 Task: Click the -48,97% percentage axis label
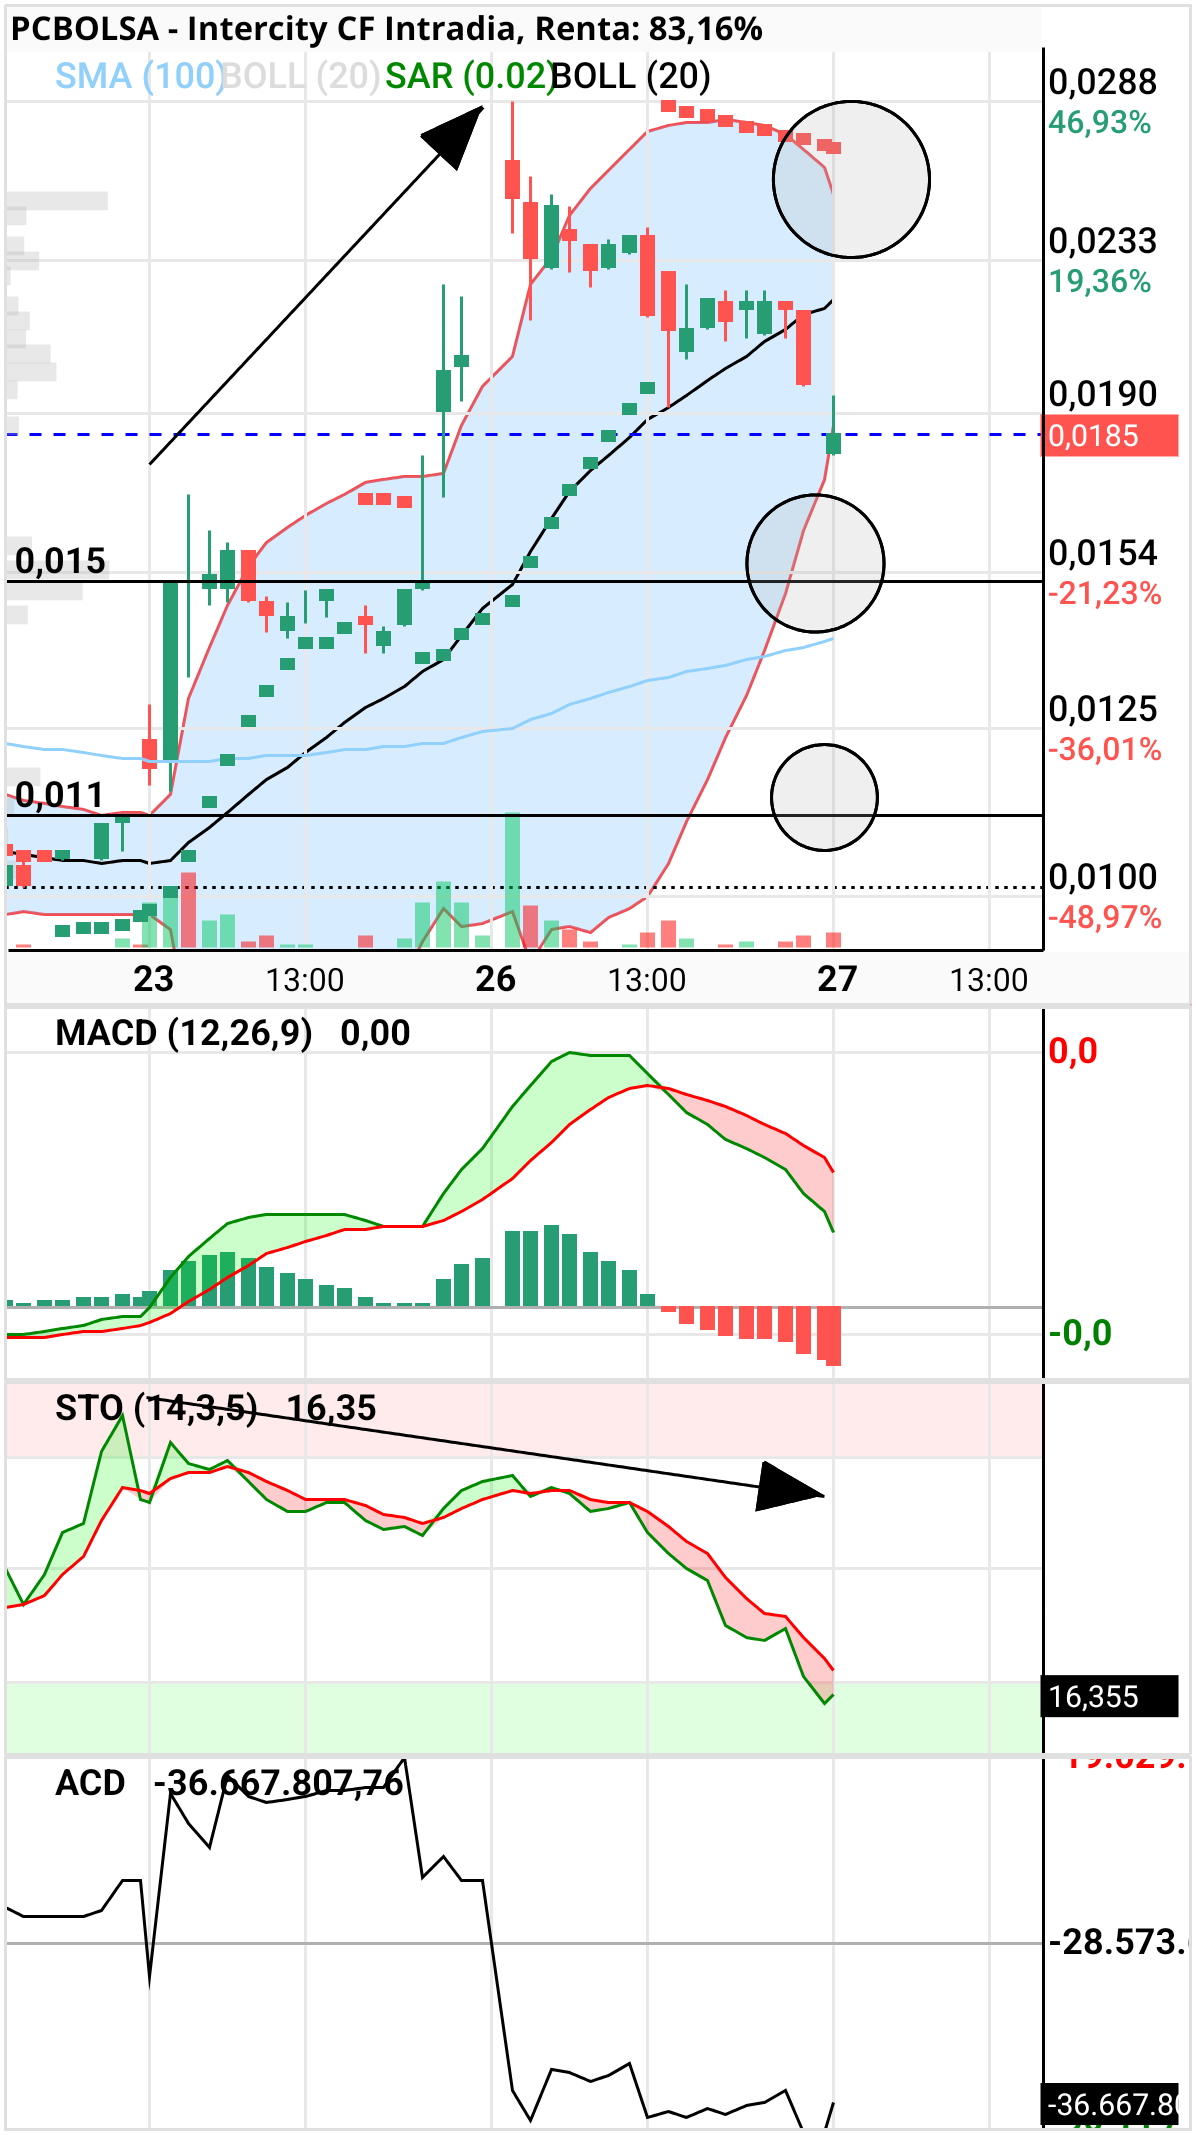point(1105,918)
